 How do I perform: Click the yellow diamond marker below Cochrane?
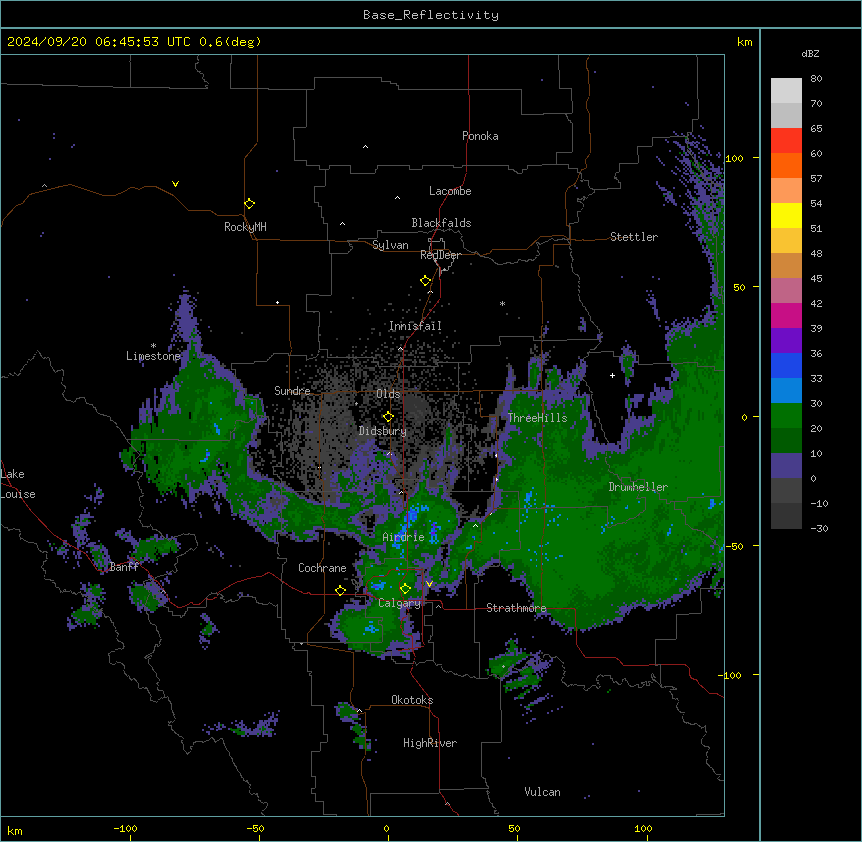click(x=340, y=590)
